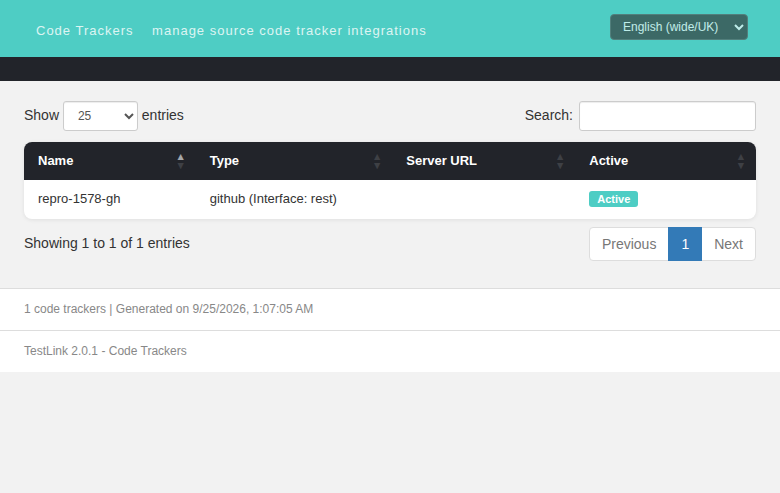Screen dimensions: 780x493
Task: Click the Showing 1 to 1 of 1 entries text
Action: coord(107,243)
